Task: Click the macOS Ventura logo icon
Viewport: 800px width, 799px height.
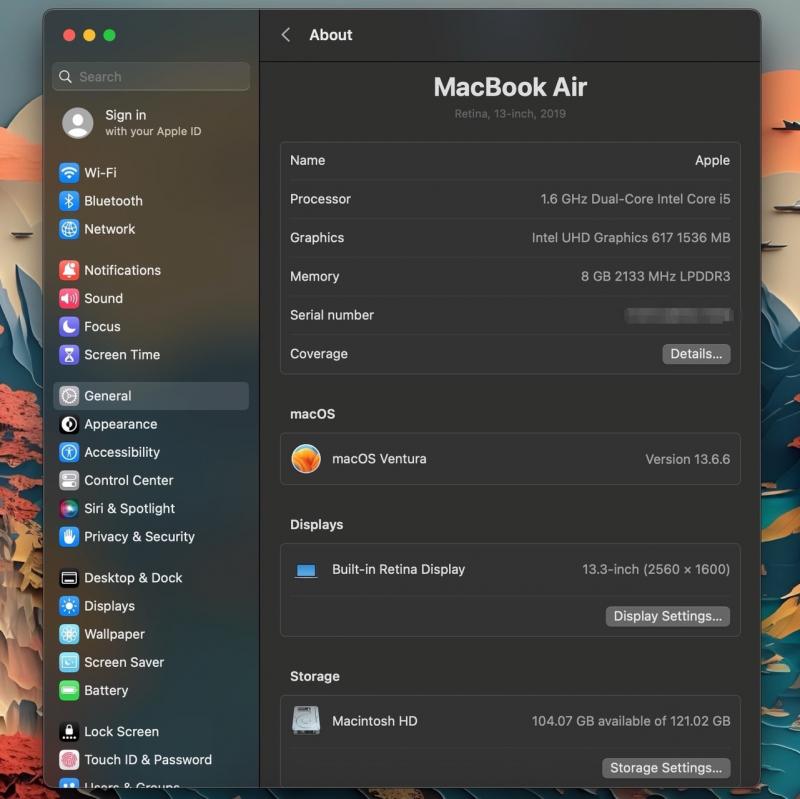Action: 306,459
